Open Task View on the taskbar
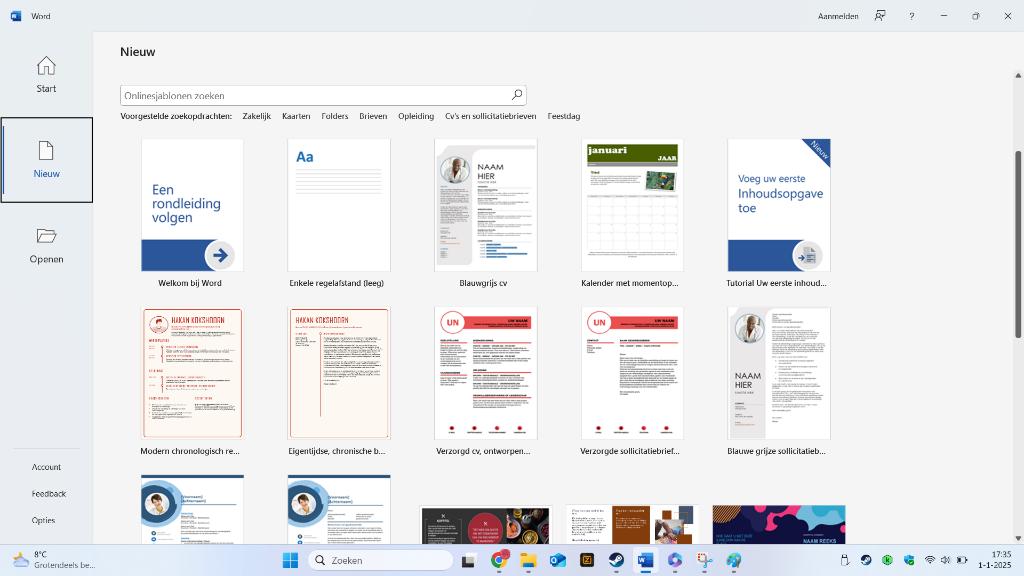This screenshot has height=576, width=1024. 468,560
